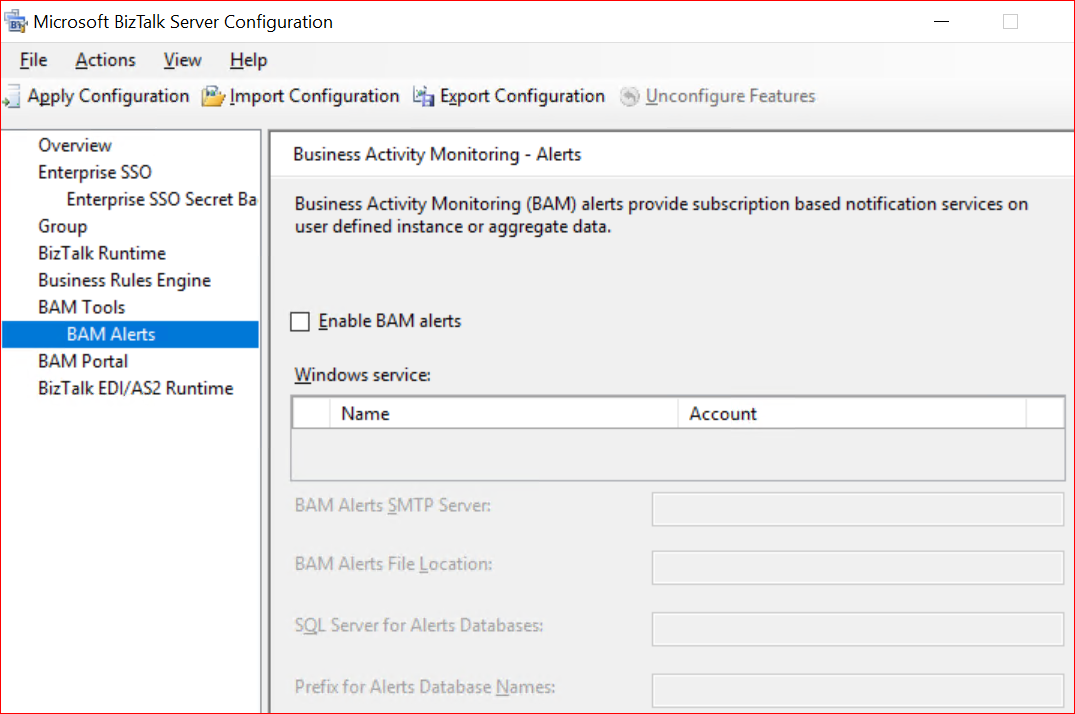1075x714 pixels.
Task: Click the BizTalk app icon in title bar
Action: (x=16, y=22)
